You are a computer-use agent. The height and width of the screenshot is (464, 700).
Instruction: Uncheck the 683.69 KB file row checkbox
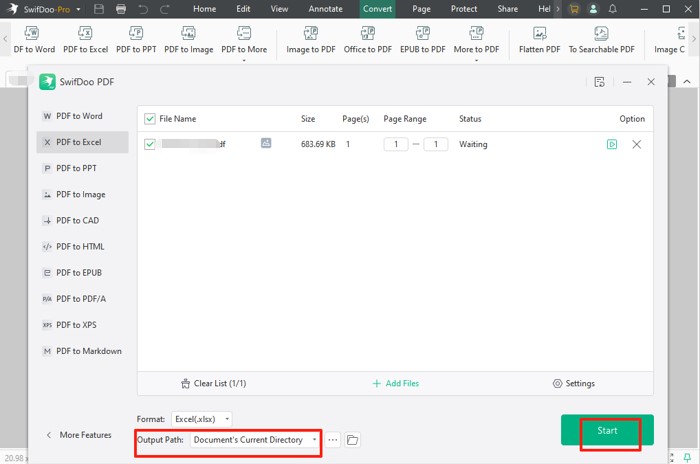(150, 144)
